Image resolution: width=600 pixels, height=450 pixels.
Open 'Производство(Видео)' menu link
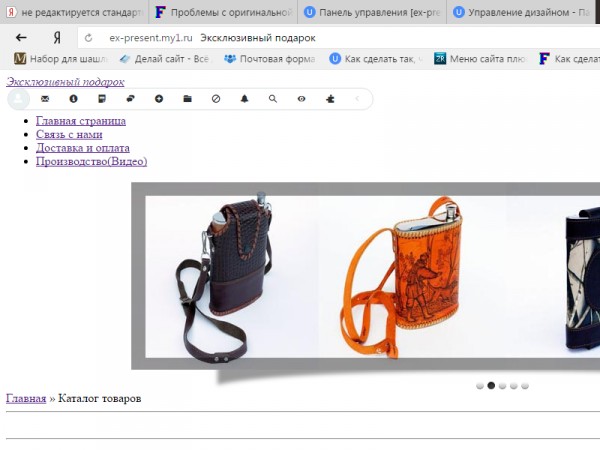pos(91,161)
